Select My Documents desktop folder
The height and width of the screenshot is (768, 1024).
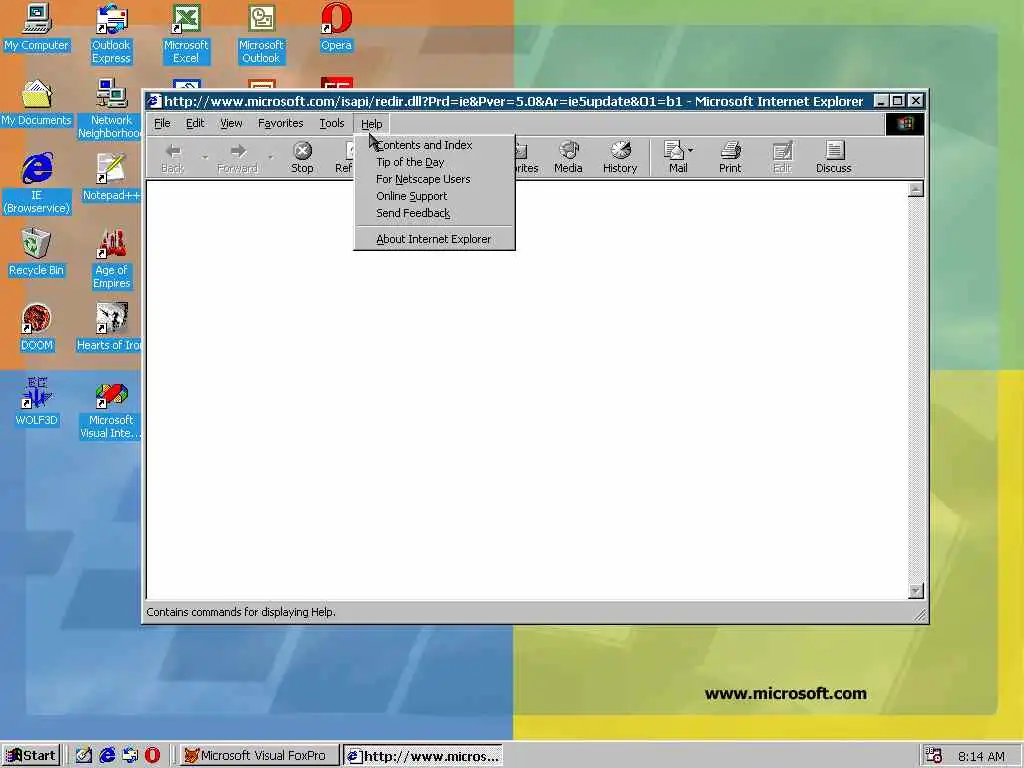pyautogui.click(x=37, y=103)
